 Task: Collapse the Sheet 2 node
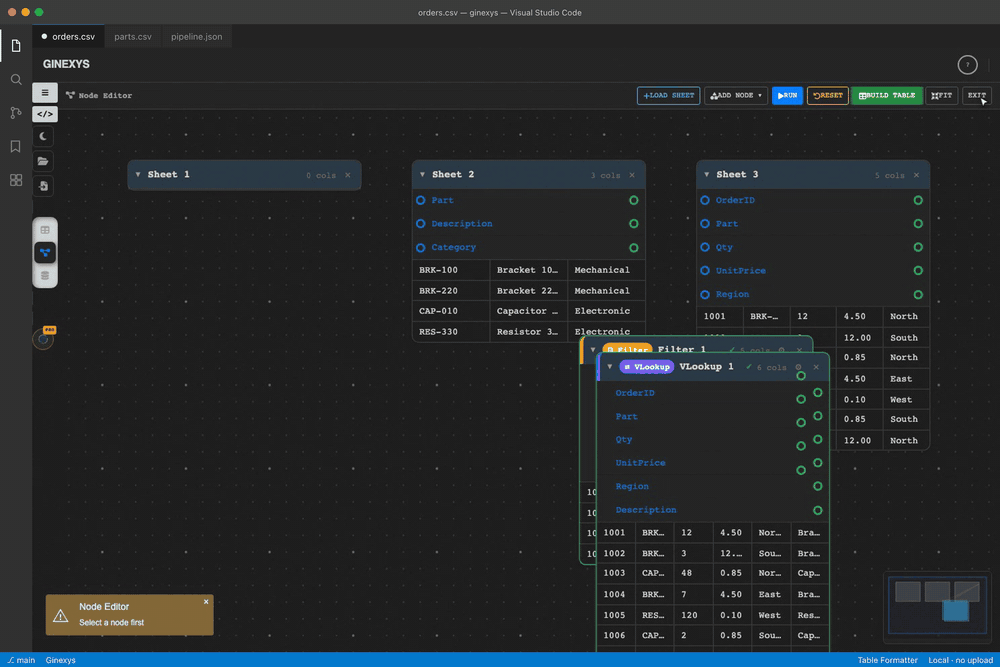tap(422, 175)
